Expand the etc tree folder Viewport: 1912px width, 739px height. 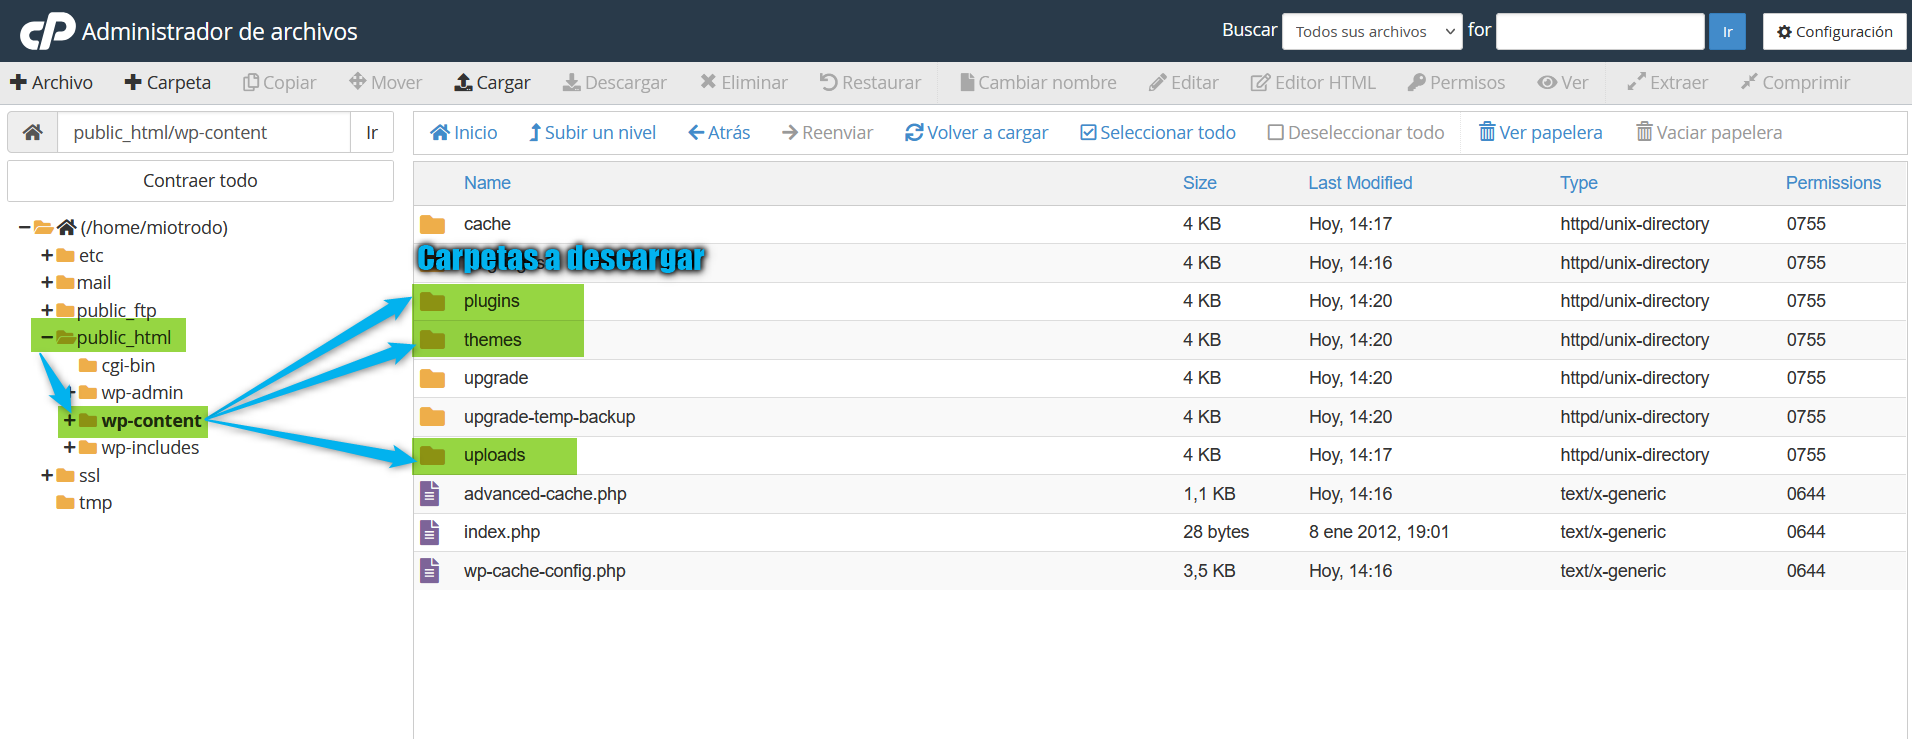click(47, 255)
